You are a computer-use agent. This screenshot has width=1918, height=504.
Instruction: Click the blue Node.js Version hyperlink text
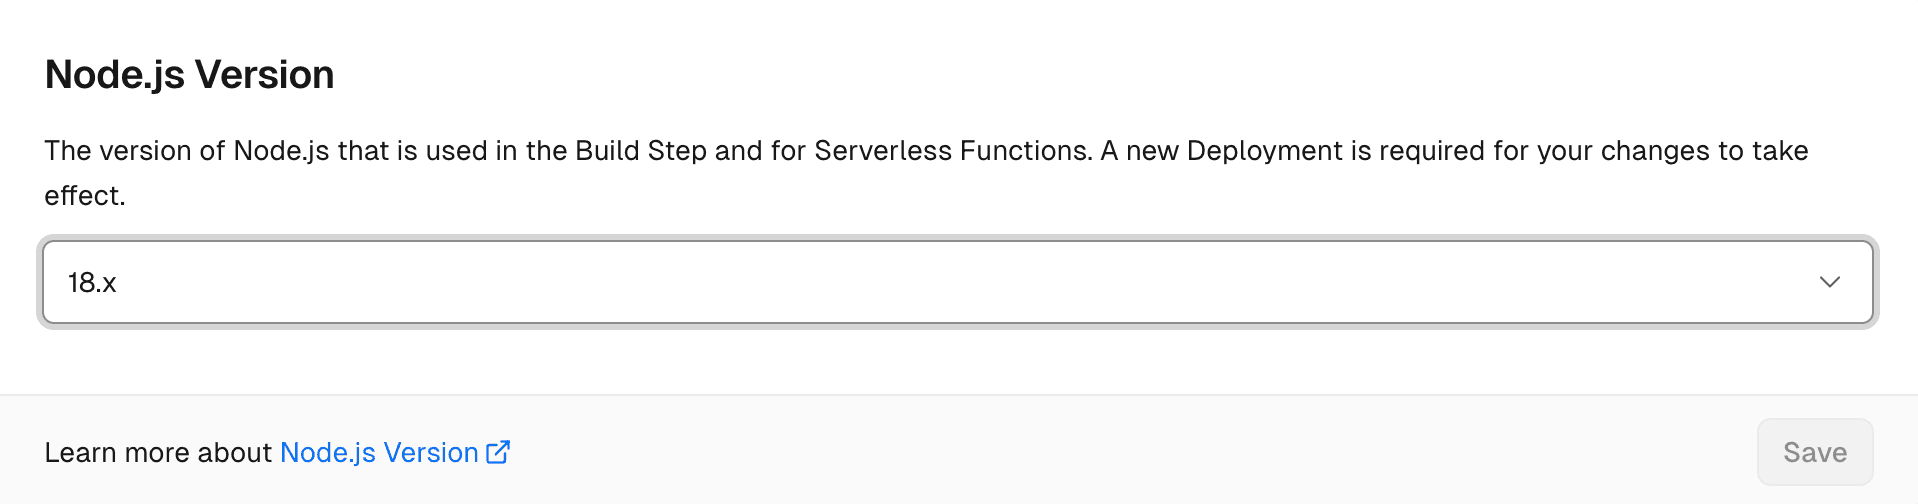tap(379, 453)
